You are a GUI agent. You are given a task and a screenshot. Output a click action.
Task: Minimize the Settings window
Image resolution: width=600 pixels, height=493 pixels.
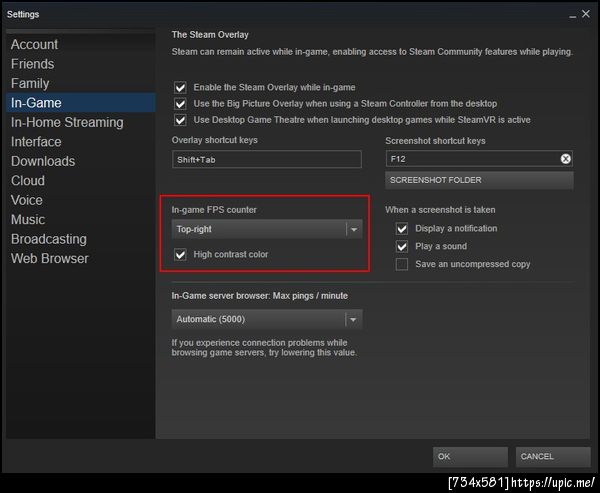572,15
